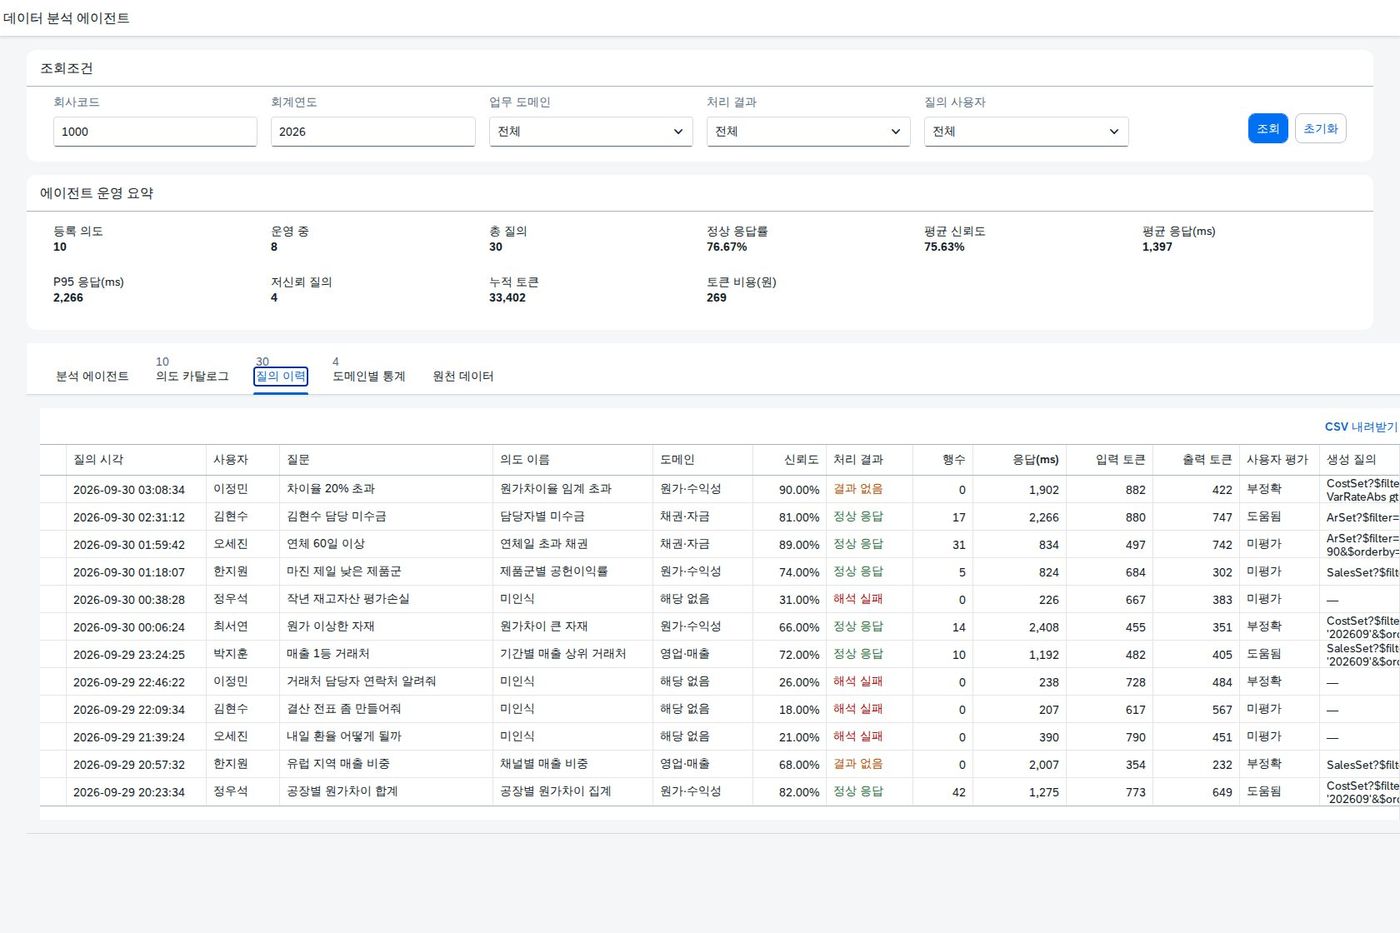
Task: Sort by the 사용자 column header
Action: (243, 460)
